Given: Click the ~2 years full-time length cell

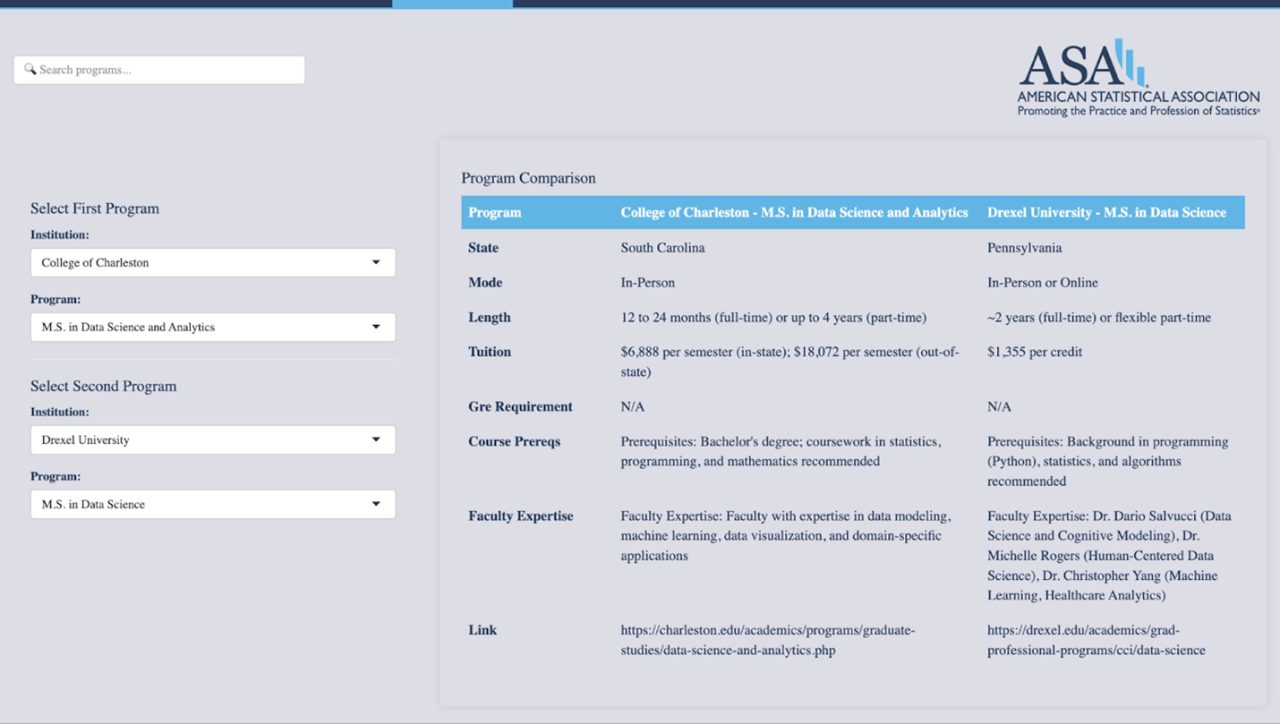Looking at the screenshot, I should 1099,318.
